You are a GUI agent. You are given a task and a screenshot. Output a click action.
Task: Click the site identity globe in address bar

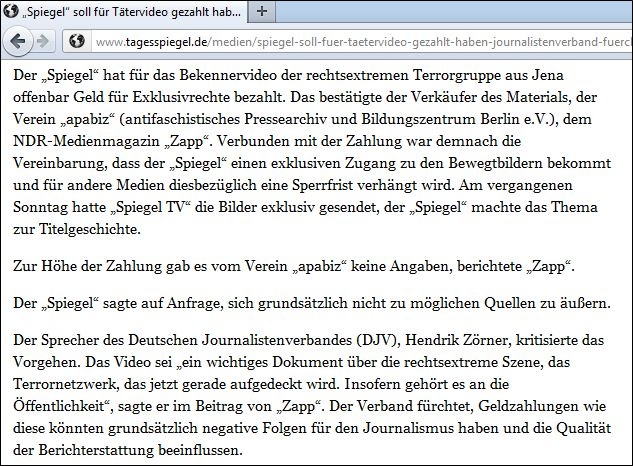click(77, 41)
